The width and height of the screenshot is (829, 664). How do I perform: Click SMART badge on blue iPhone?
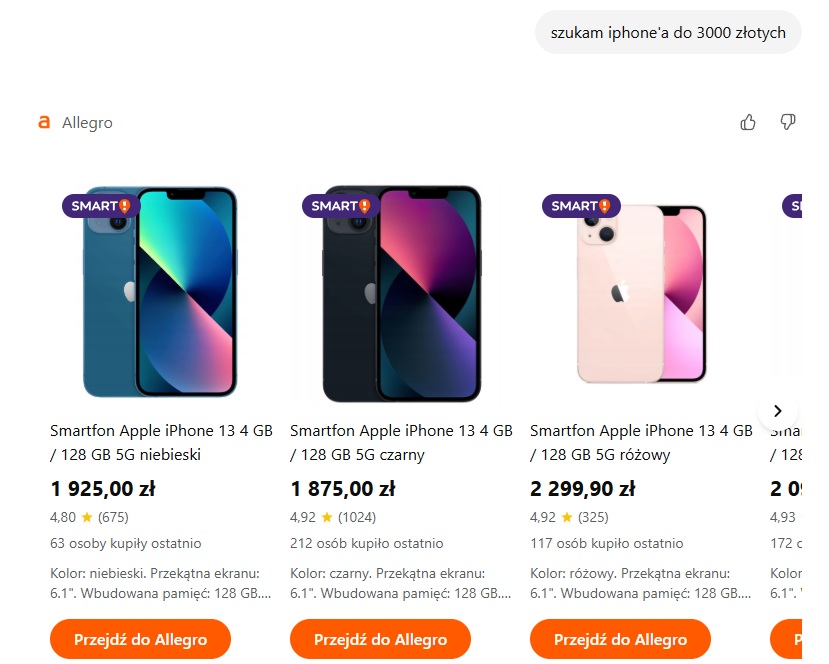(101, 206)
